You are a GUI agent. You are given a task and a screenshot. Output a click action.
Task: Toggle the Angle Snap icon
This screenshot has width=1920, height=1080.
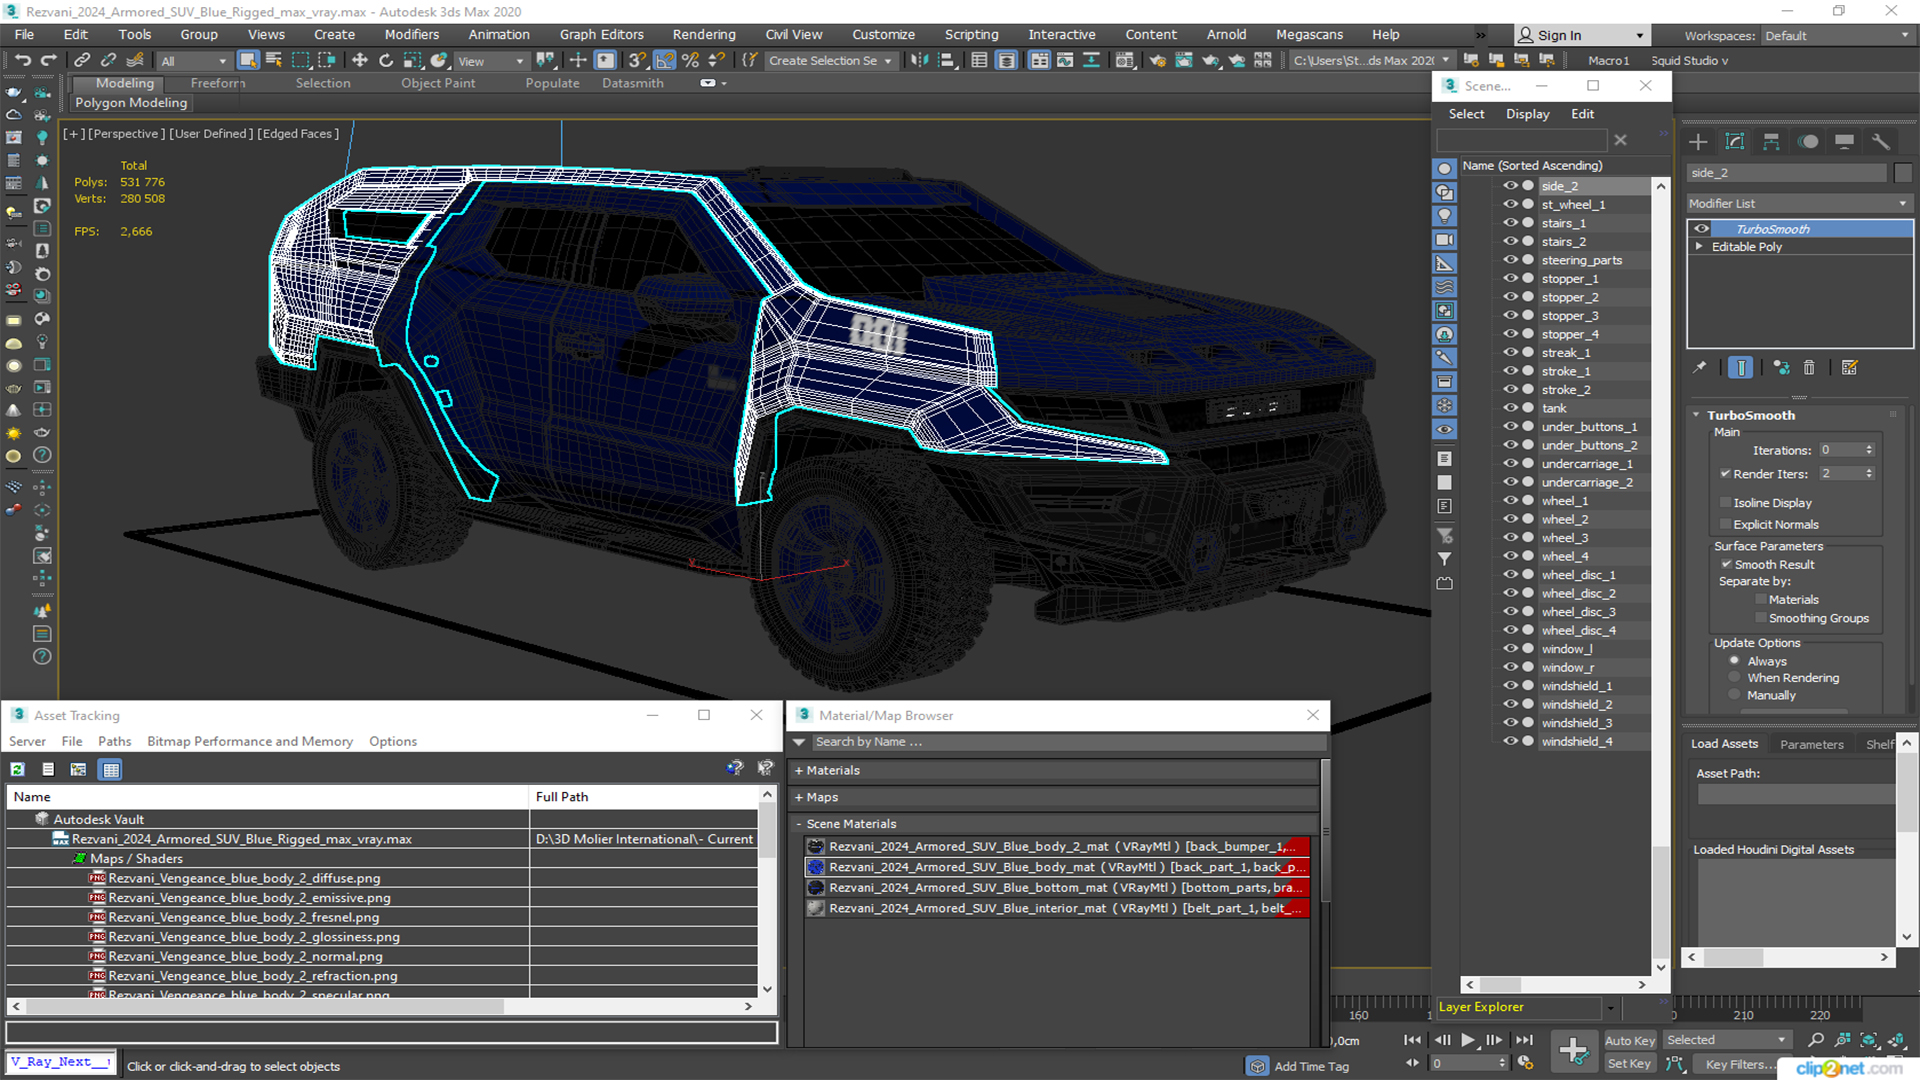pos(664,60)
